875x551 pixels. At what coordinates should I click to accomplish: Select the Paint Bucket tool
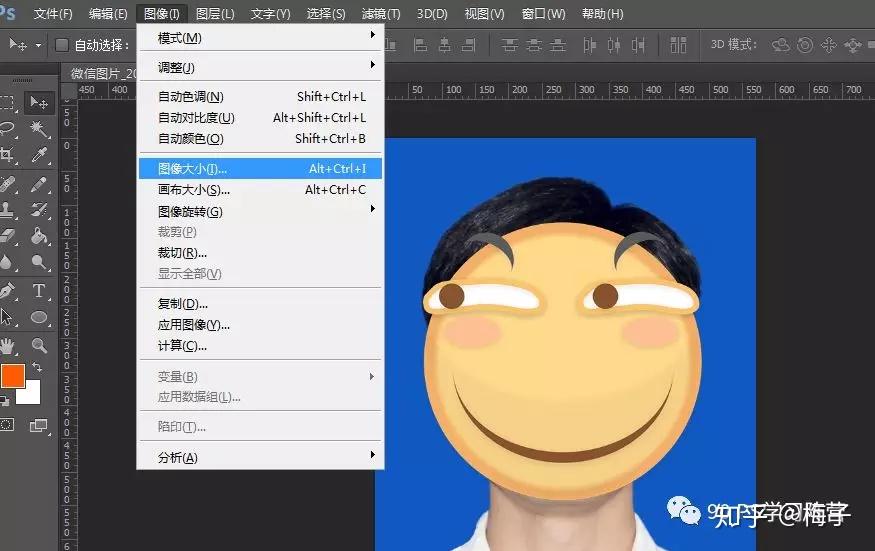tap(39, 236)
